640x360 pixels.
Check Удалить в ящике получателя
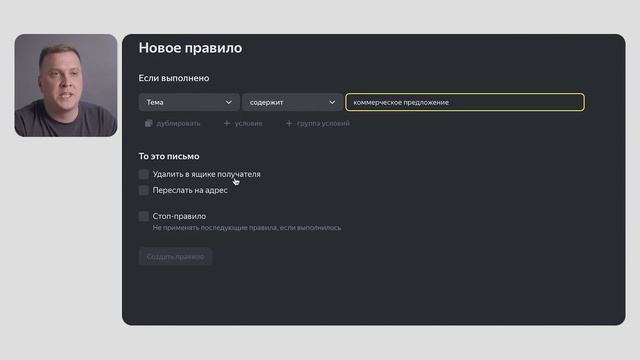pos(144,174)
